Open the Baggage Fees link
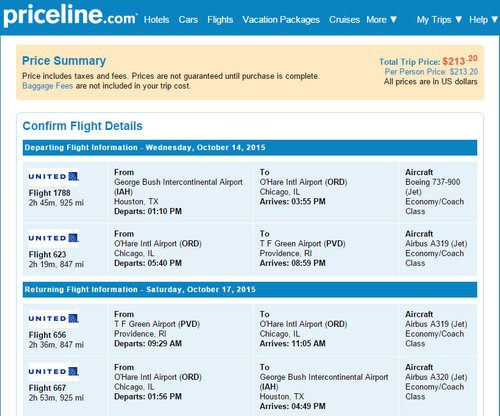Screen dimensions: 500x416 coord(47,86)
